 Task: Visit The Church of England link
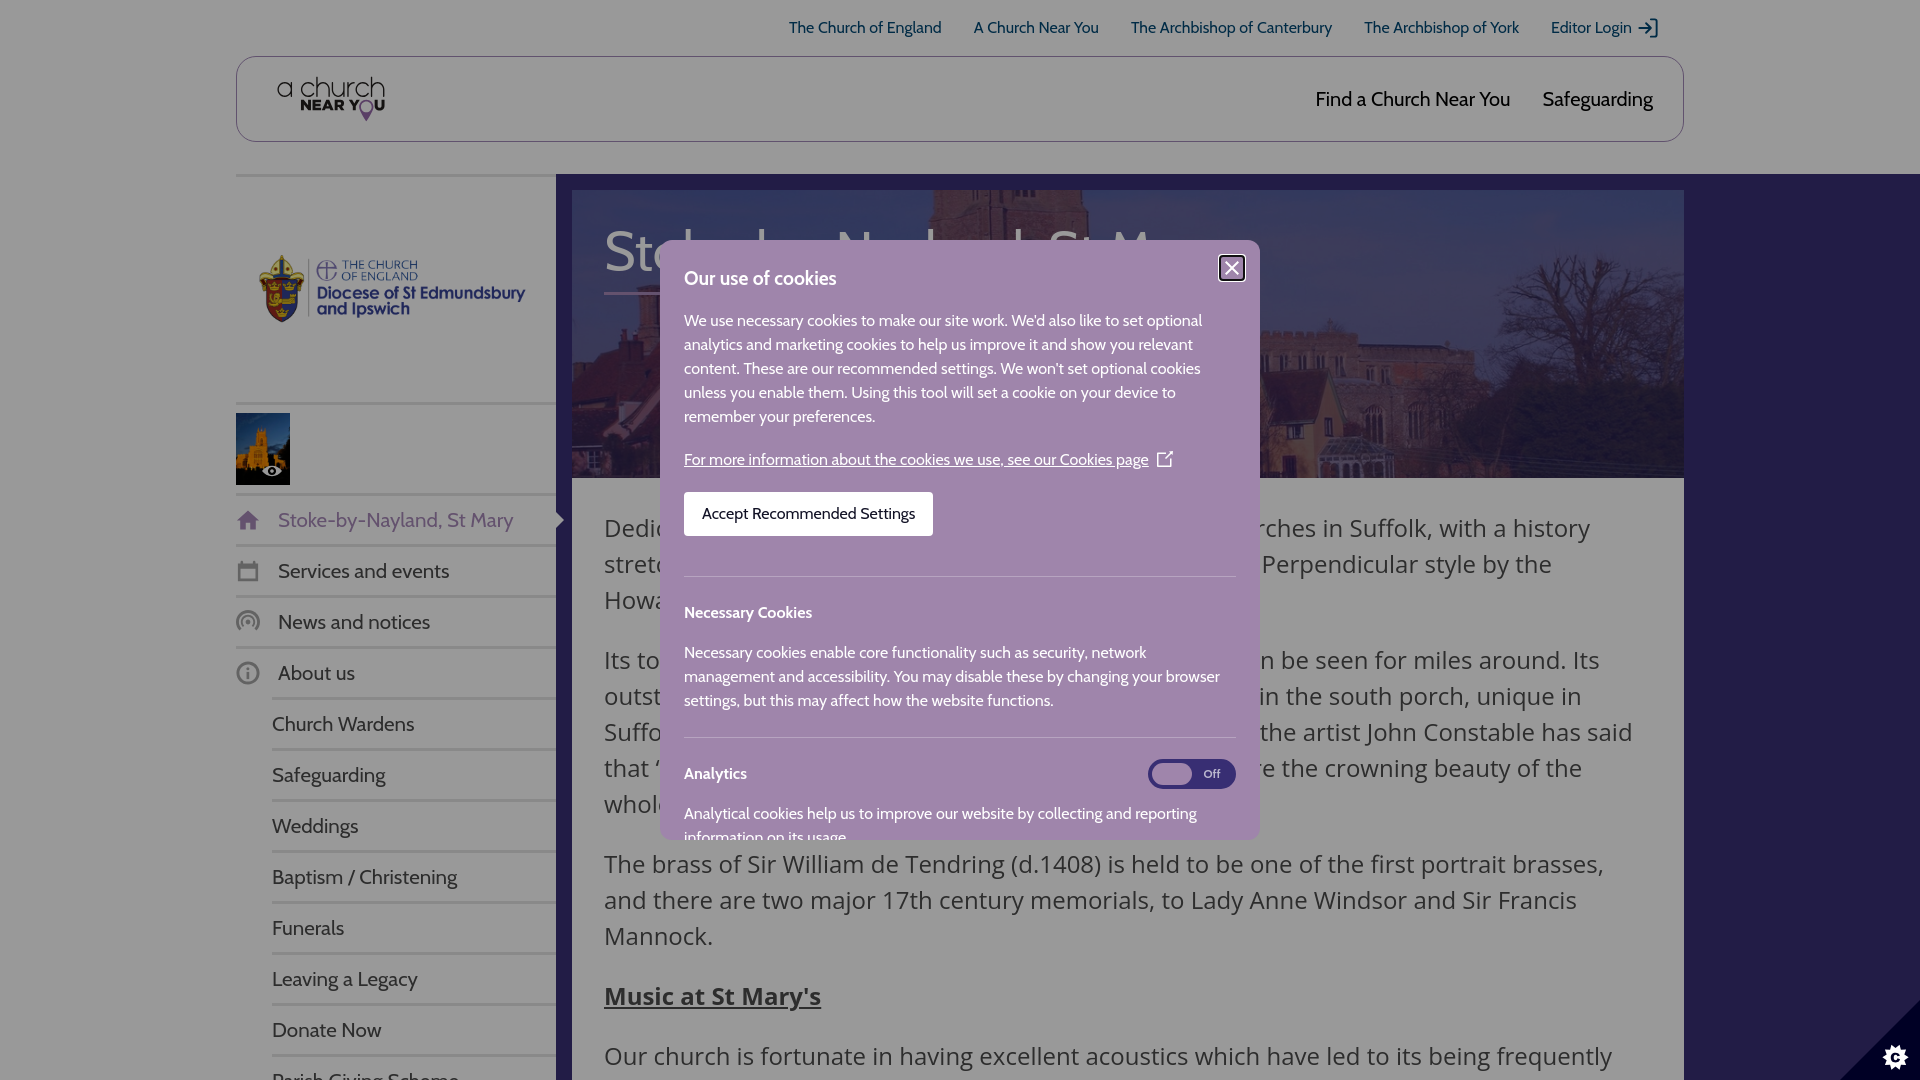pyautogui.click(x=865, y=28)
